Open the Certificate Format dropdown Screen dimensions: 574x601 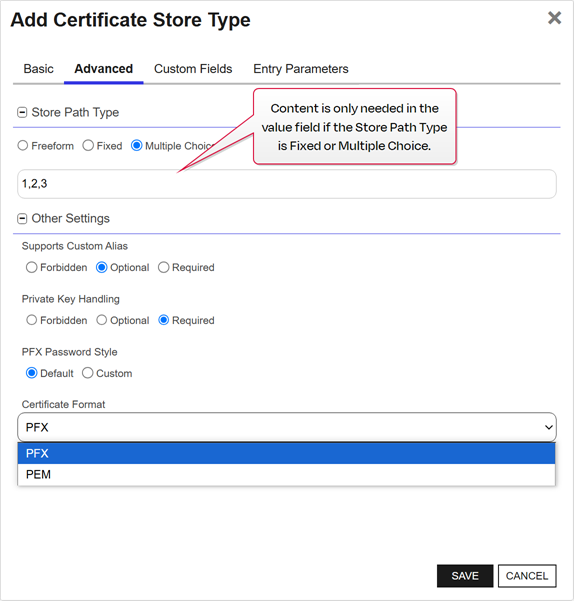[287, 427]
